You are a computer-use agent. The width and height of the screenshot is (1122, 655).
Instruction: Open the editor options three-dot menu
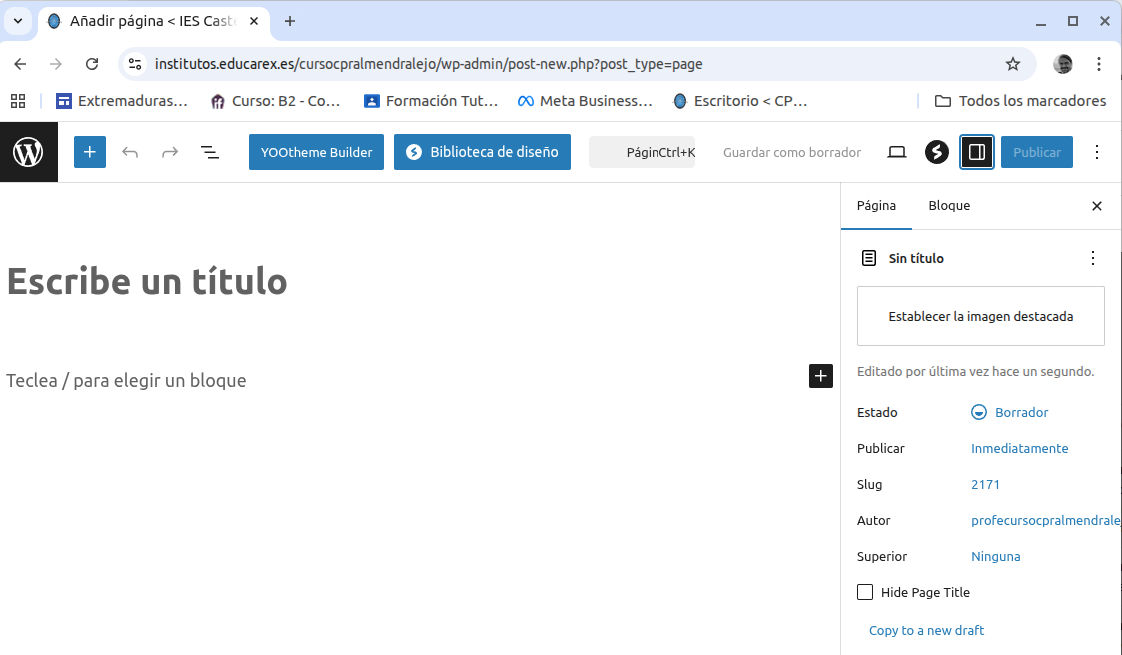1097,152
